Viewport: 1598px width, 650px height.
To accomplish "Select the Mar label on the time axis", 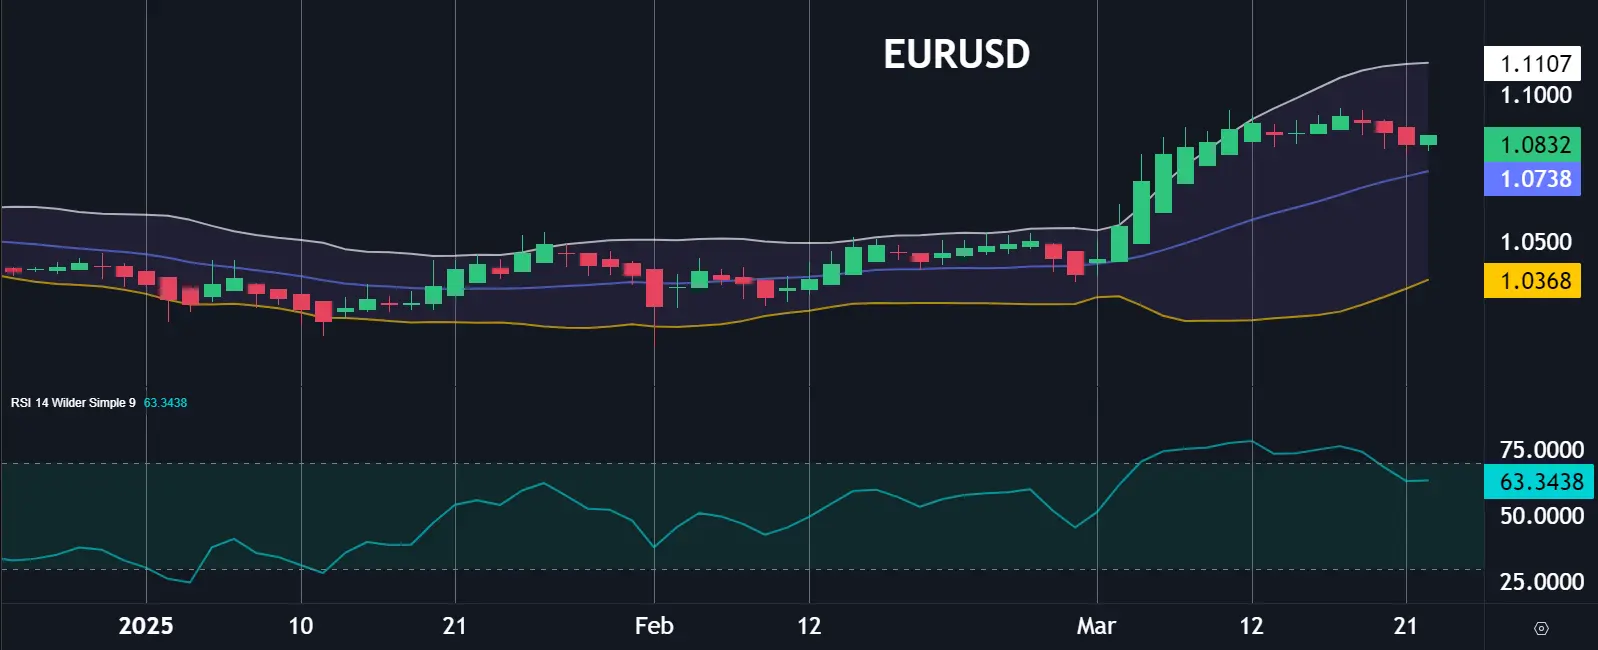I will (x=1096, y=626).
